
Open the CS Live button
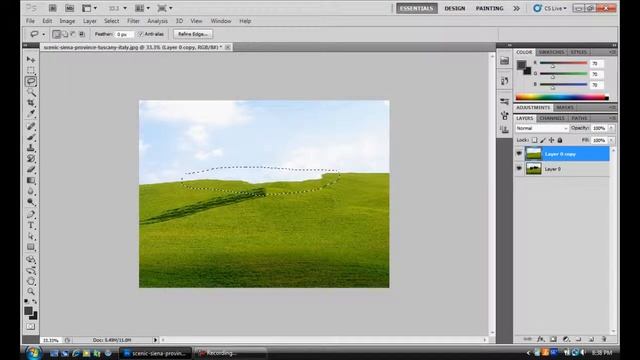[550, 8]
